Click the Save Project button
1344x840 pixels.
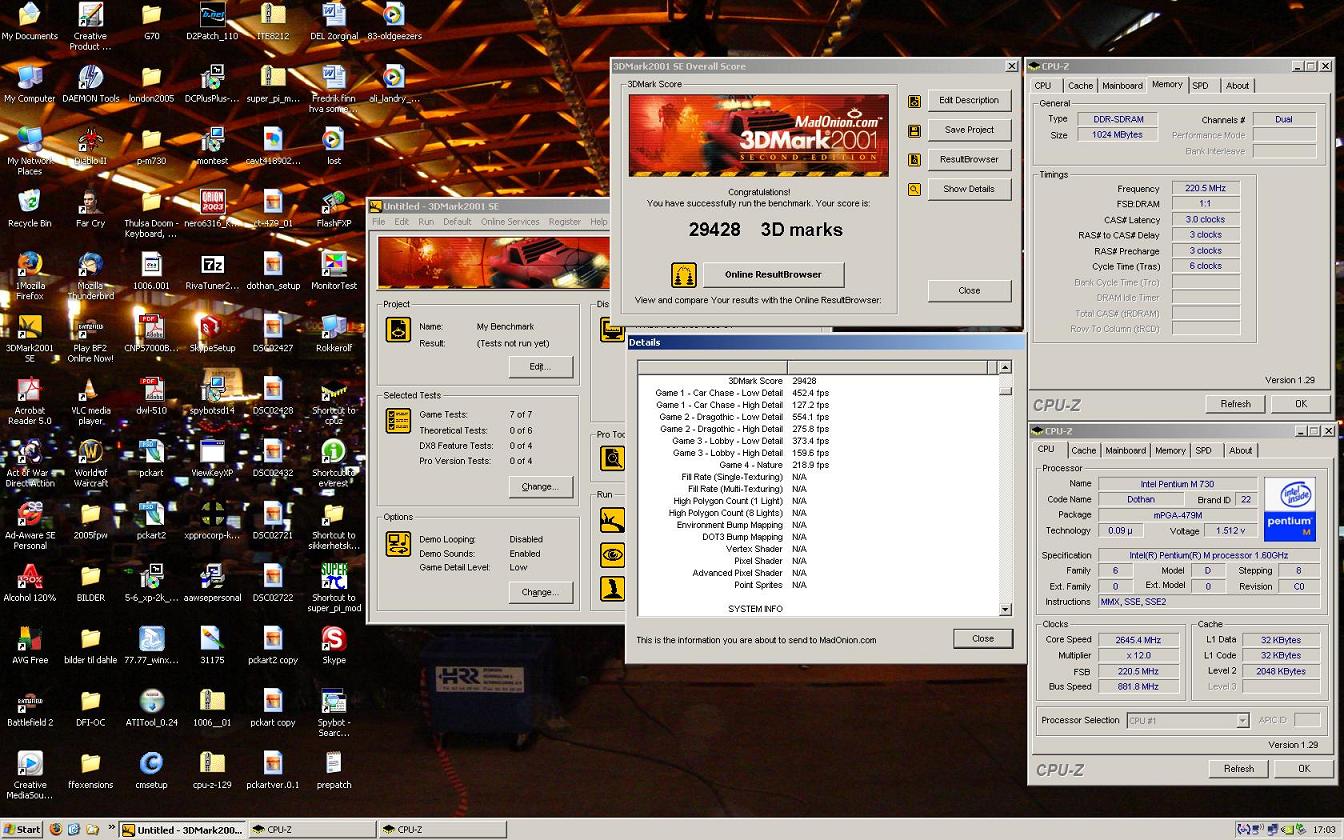[x=969, y=130]
